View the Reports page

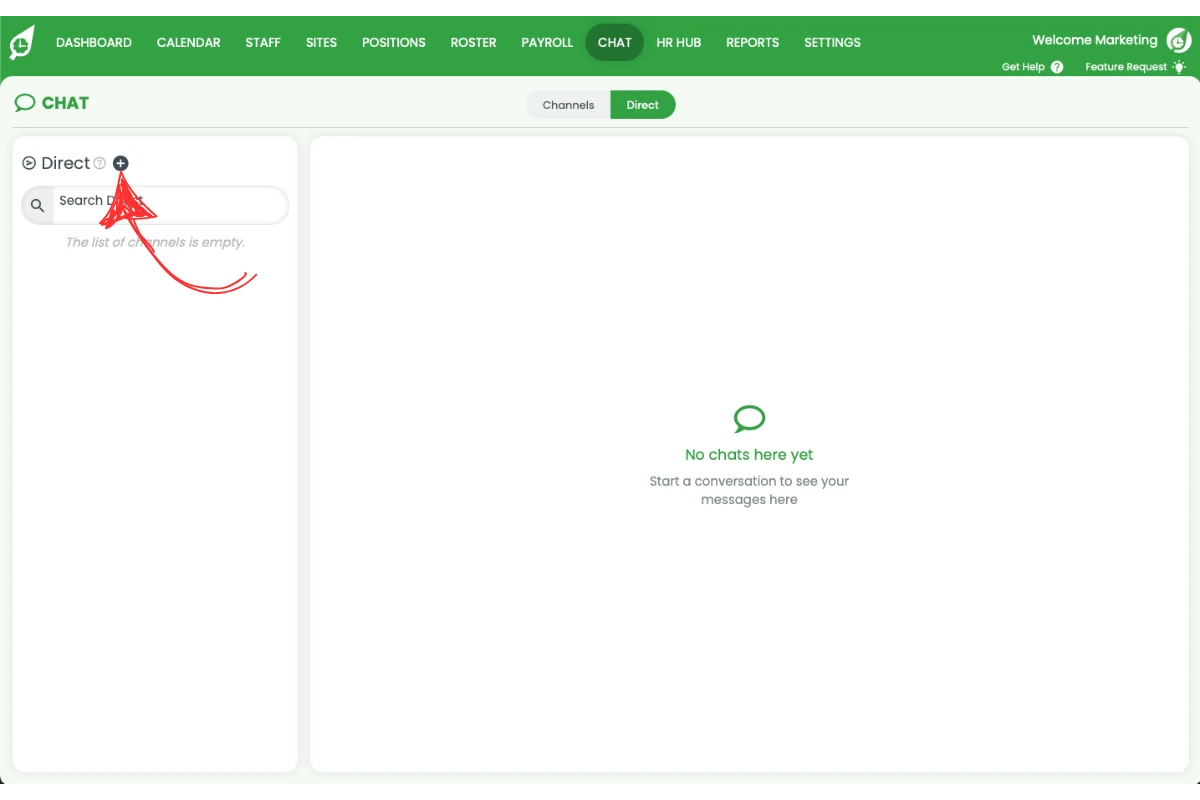pos(752,43)
